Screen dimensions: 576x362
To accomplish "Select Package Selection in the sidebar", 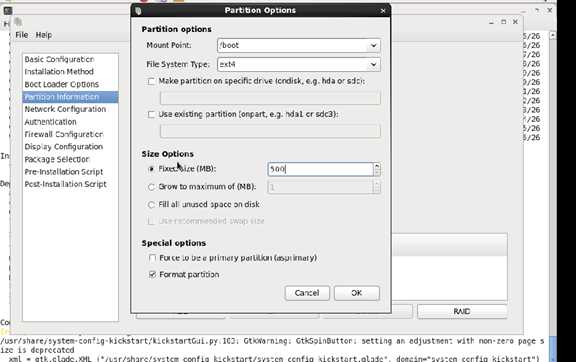I will tap(57, 159).
